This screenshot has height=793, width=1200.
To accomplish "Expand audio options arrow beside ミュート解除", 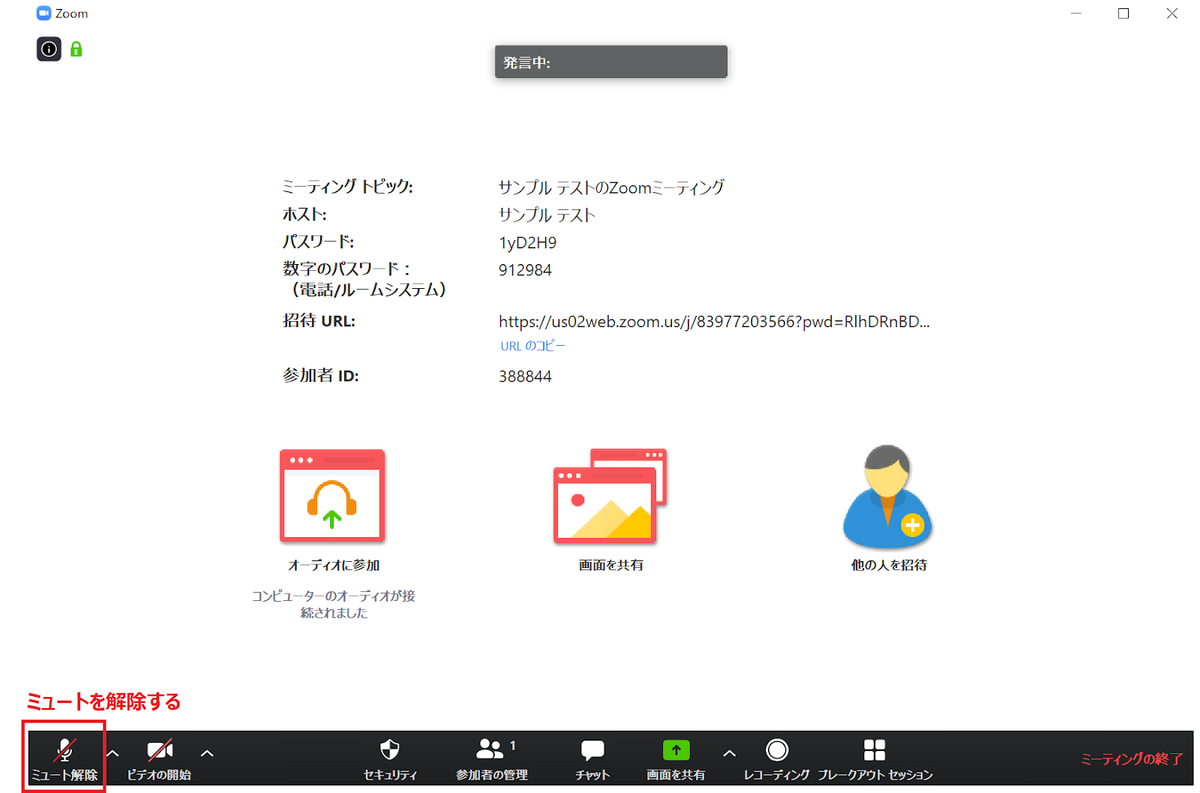I will click(113, 752).
